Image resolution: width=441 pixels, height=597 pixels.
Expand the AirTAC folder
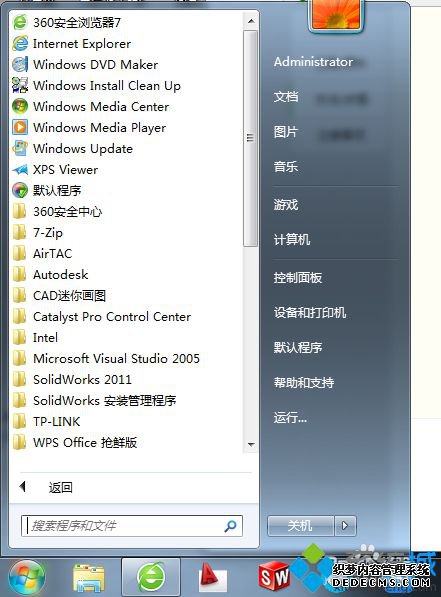(42, 253)
